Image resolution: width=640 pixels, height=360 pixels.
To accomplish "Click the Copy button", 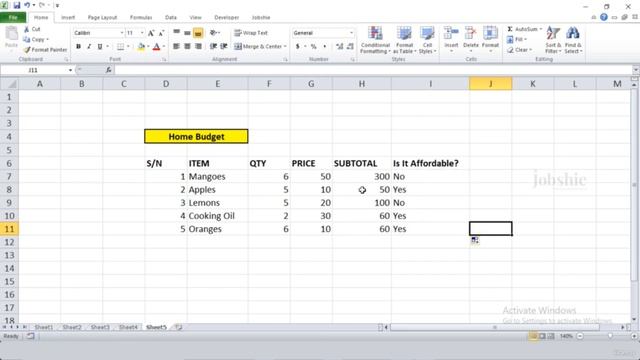I will 36,39.
